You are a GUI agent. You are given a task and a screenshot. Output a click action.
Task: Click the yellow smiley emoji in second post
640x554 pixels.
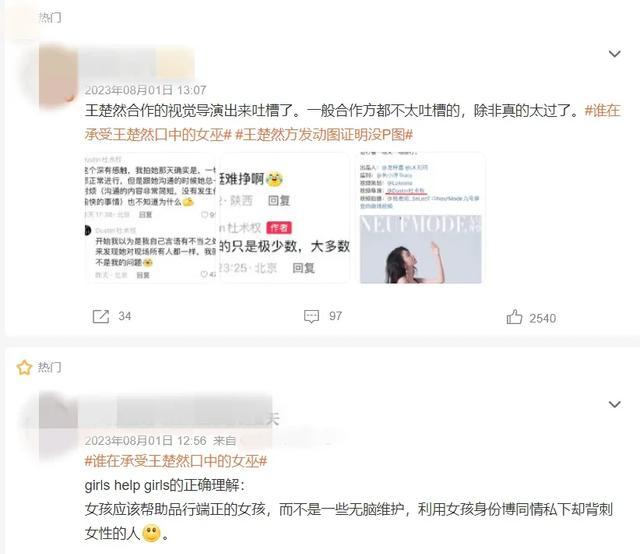(x=151, y=533)
